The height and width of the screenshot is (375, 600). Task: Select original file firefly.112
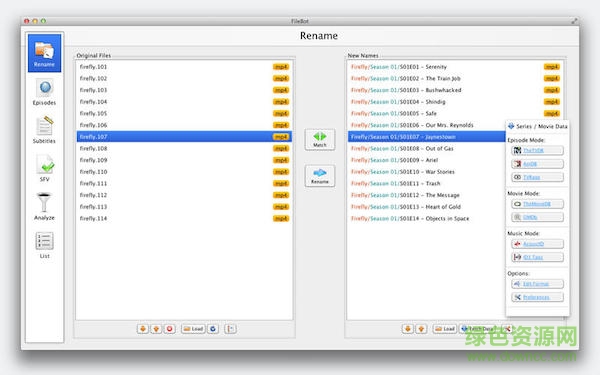(184, 195)
